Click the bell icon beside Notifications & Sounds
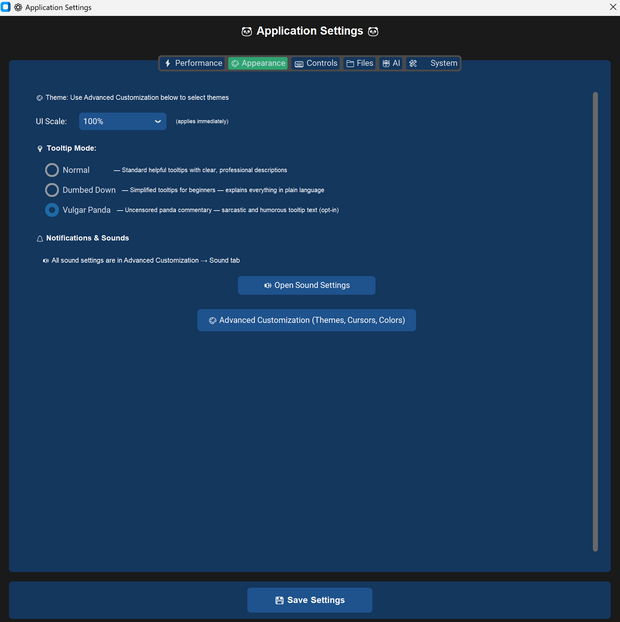 (x=40, y=239)
